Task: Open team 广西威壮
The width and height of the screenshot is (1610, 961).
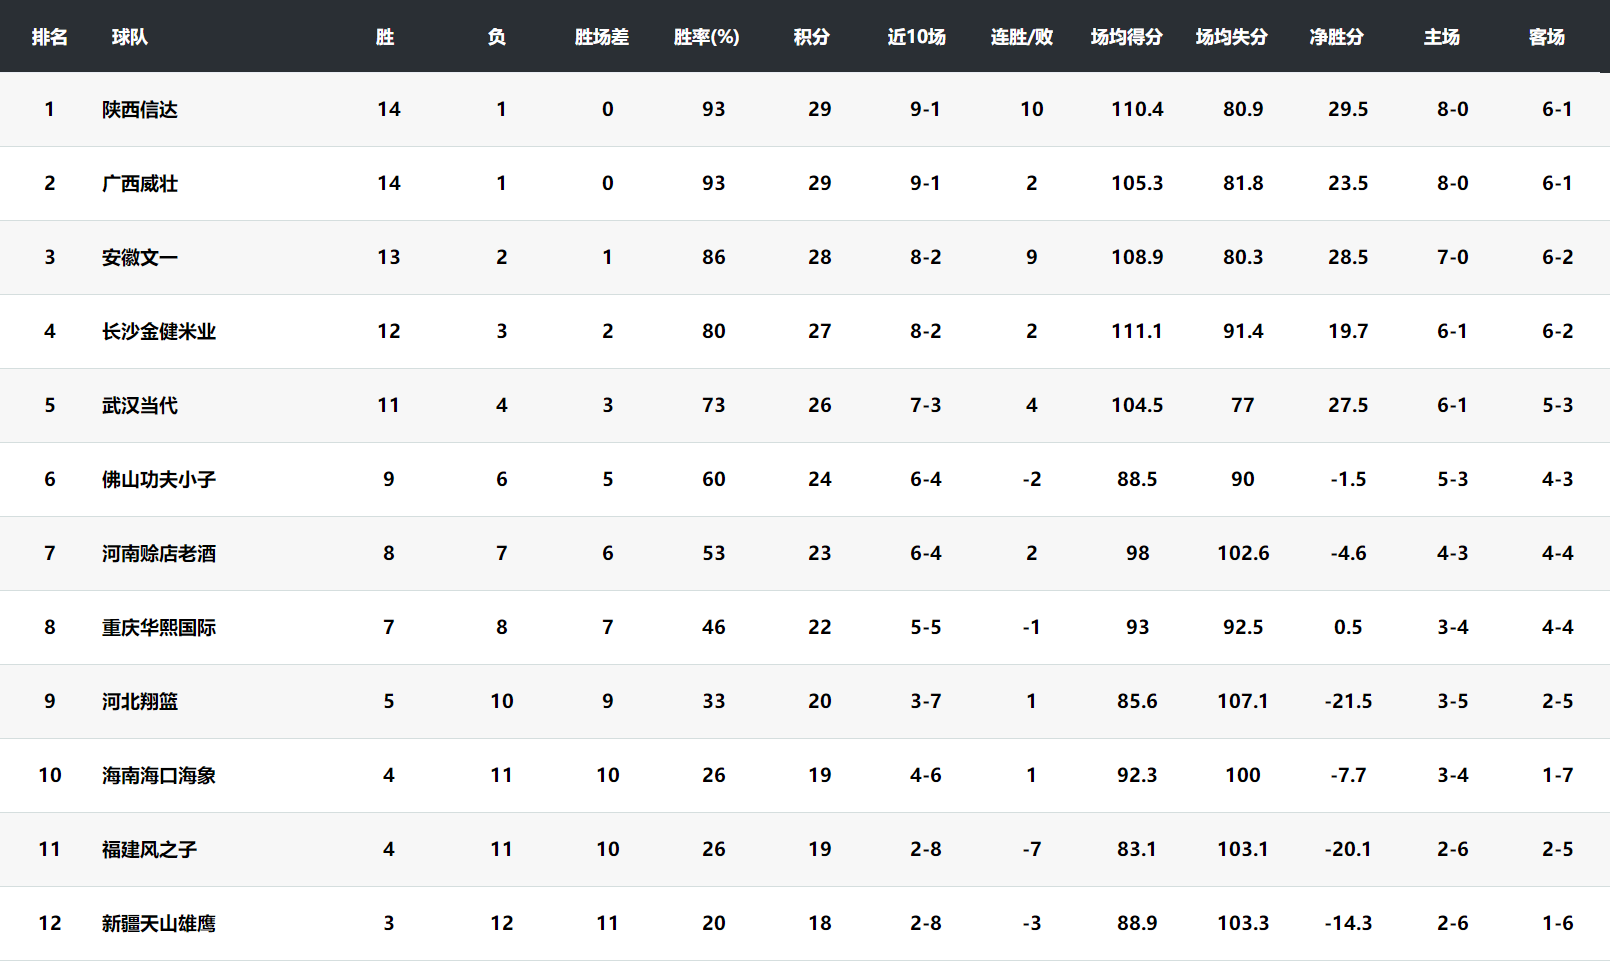Action: click(140, 184)
